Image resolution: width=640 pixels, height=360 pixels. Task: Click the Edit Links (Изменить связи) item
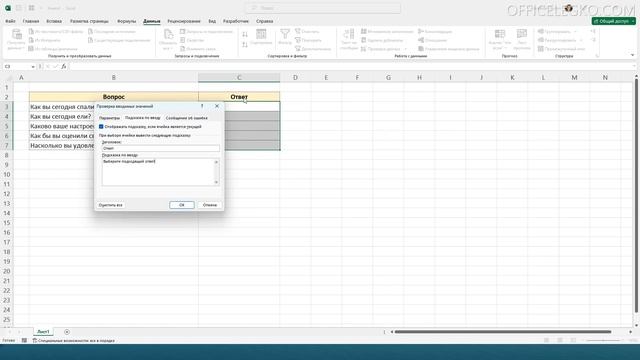(198, 49)
